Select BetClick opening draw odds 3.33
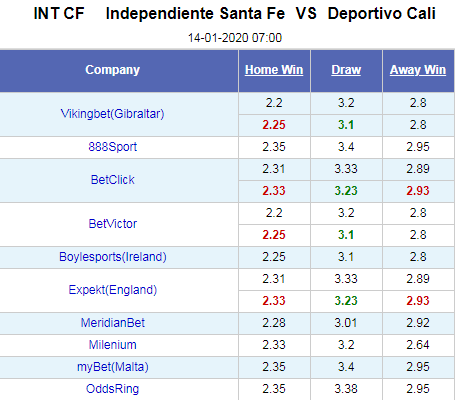The width and height of the screenshot is (455, 400). [x=346, y=169]
